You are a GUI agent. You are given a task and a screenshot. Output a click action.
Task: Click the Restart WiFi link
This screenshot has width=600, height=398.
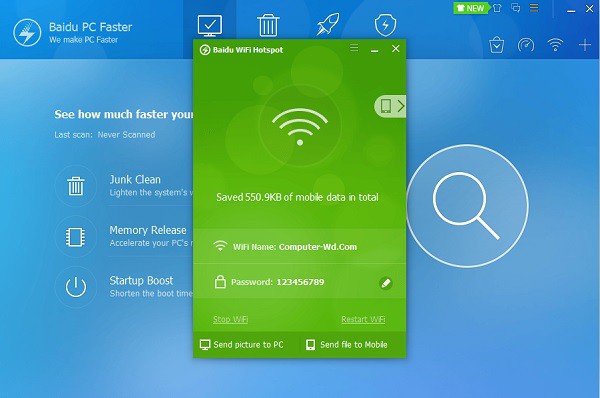pos(363,319)
